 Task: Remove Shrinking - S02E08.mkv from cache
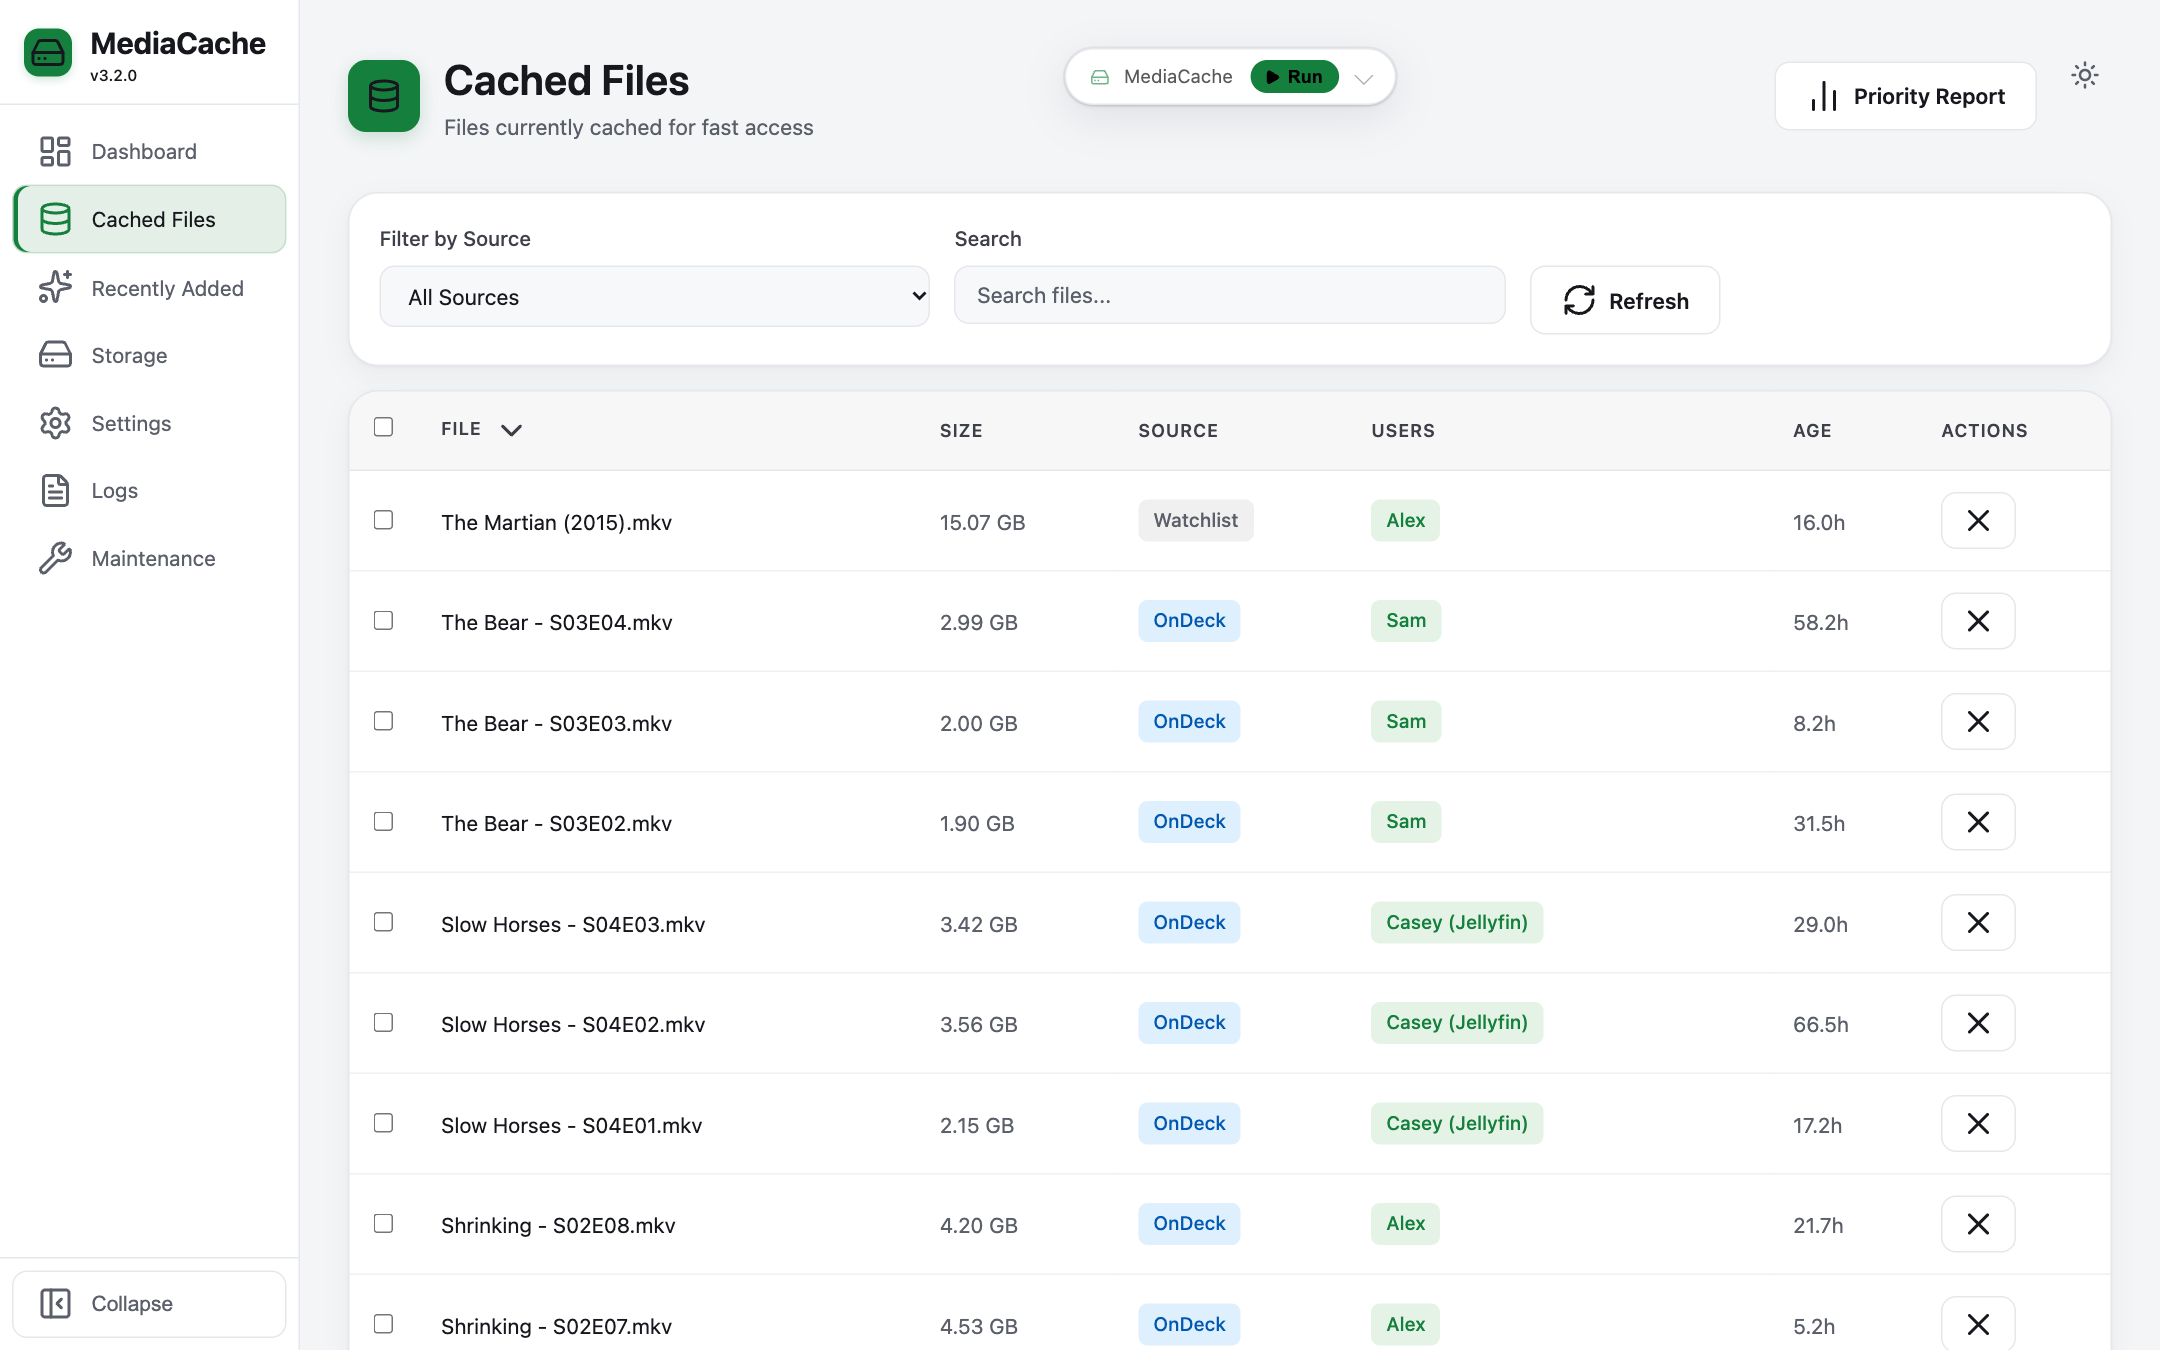click(x=1978, y=1224)
